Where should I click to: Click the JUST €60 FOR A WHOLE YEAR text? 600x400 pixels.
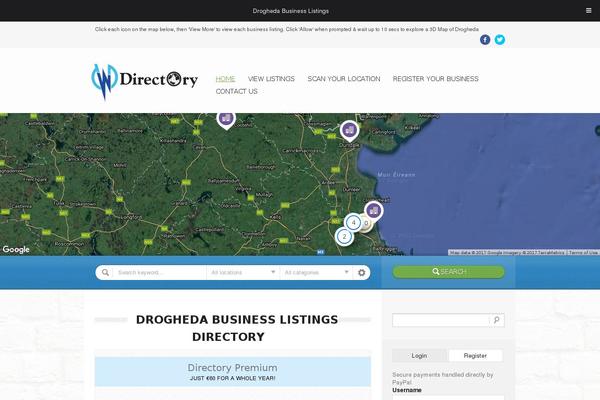(x=232, y=378)
